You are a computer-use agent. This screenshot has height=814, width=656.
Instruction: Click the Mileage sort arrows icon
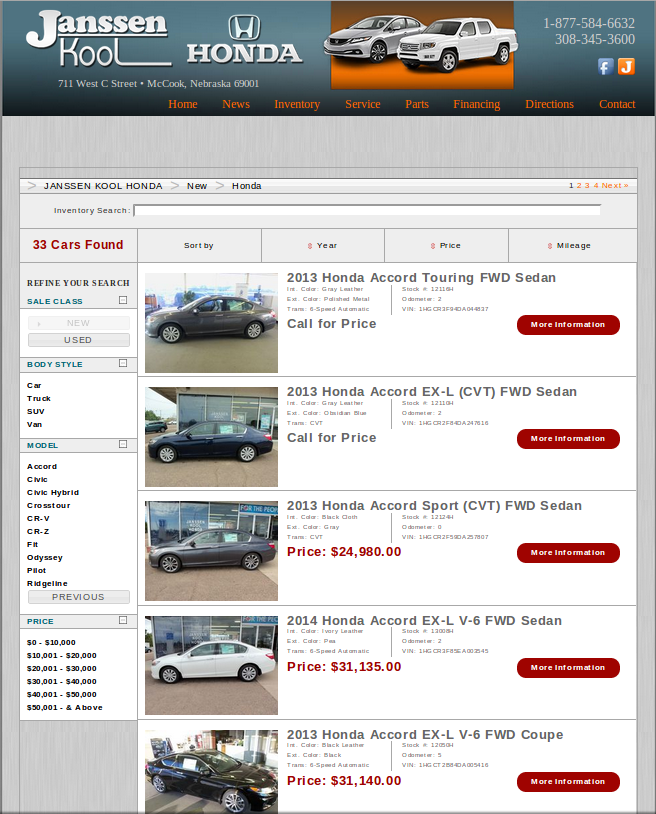click(550, 246)
